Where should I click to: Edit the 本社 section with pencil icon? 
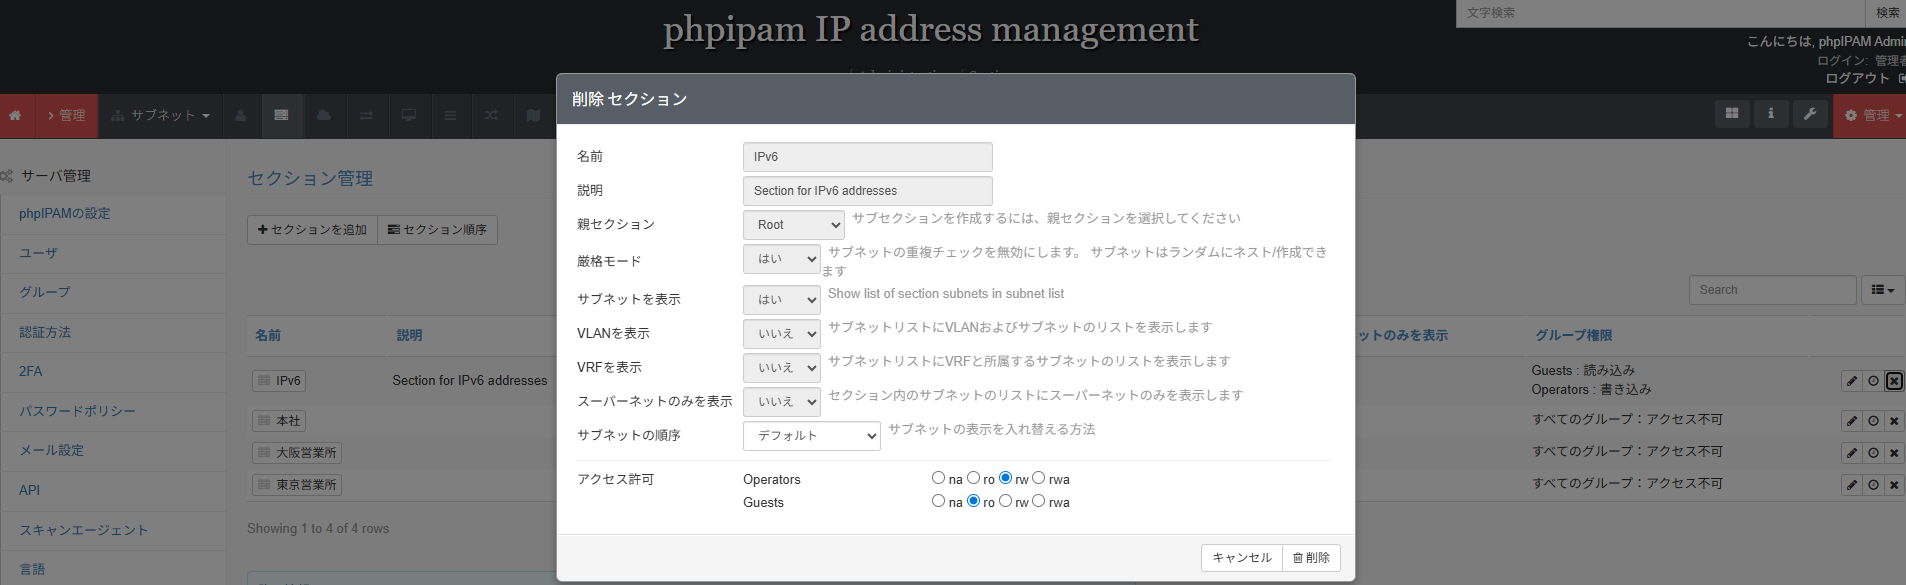tap(1852, 421)
